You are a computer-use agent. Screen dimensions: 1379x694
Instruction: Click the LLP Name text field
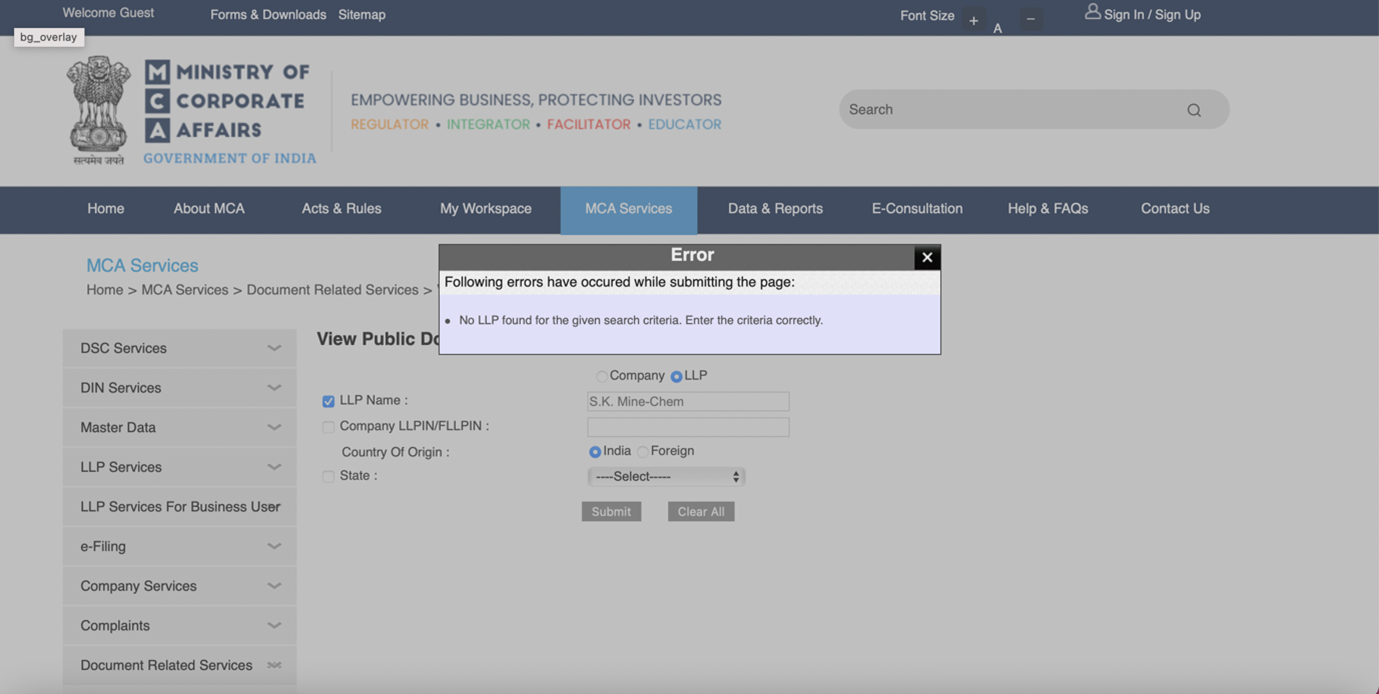pos(688,402)
